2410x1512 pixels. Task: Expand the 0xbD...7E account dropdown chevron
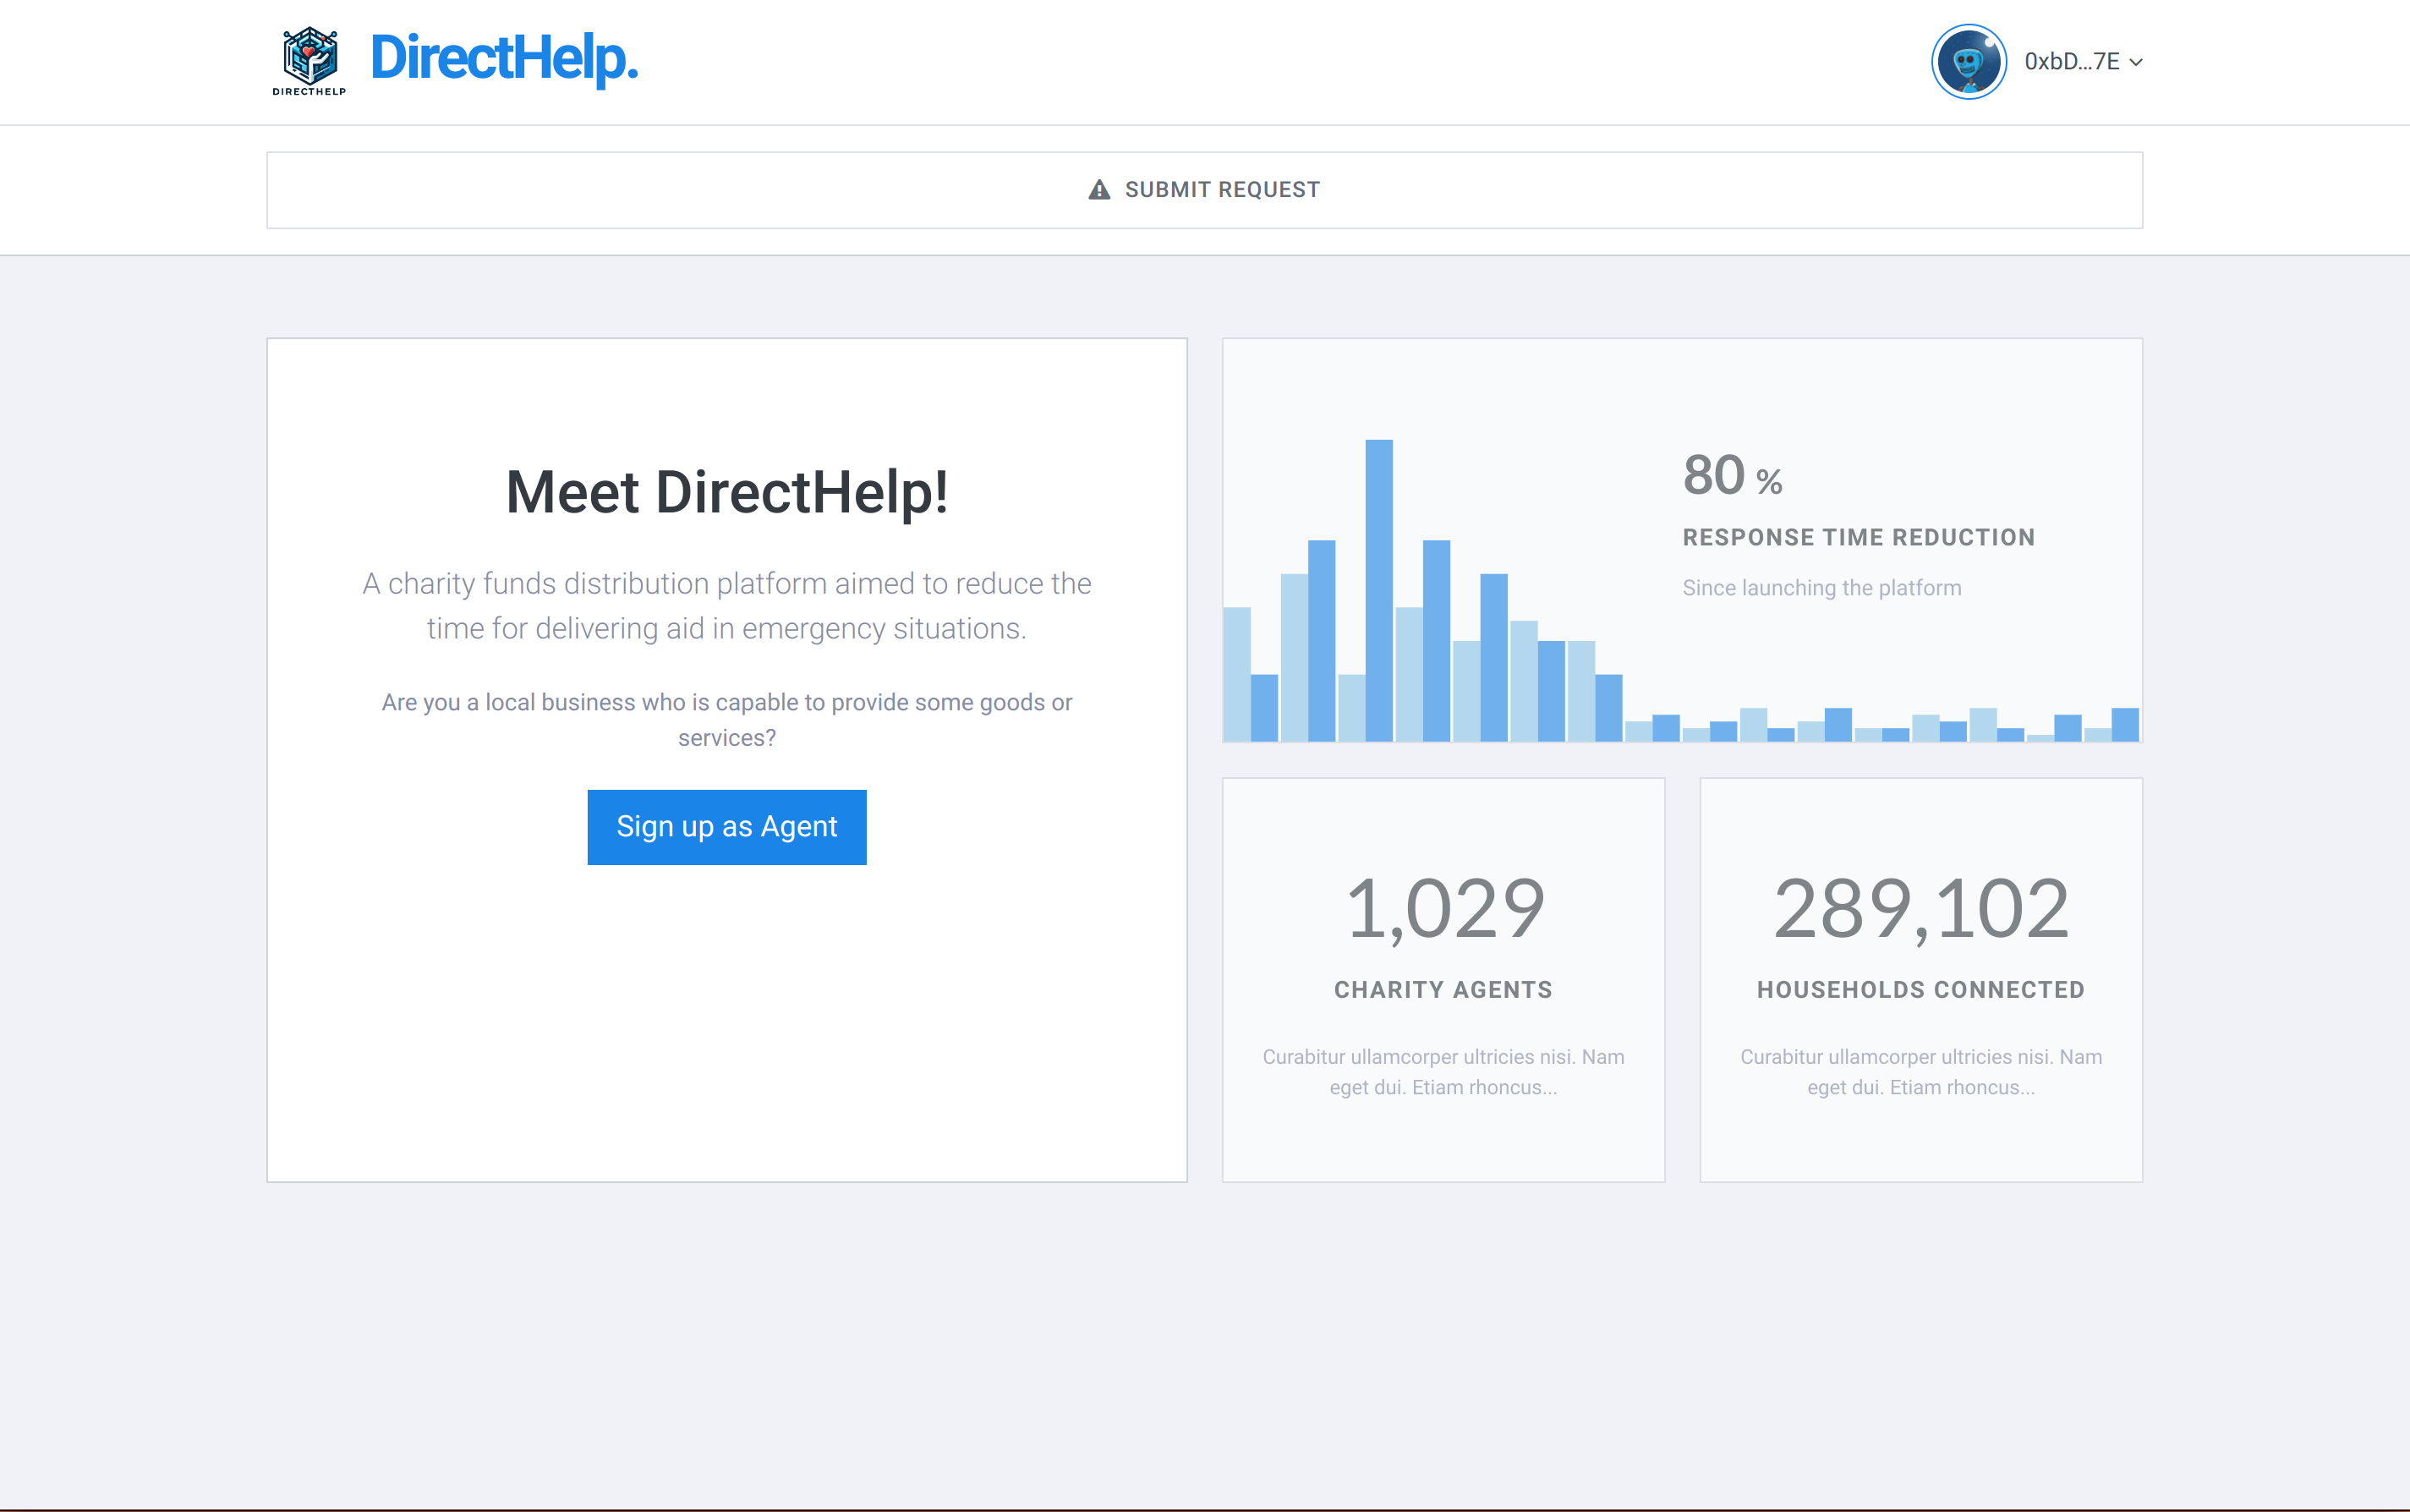point(2136,62)
